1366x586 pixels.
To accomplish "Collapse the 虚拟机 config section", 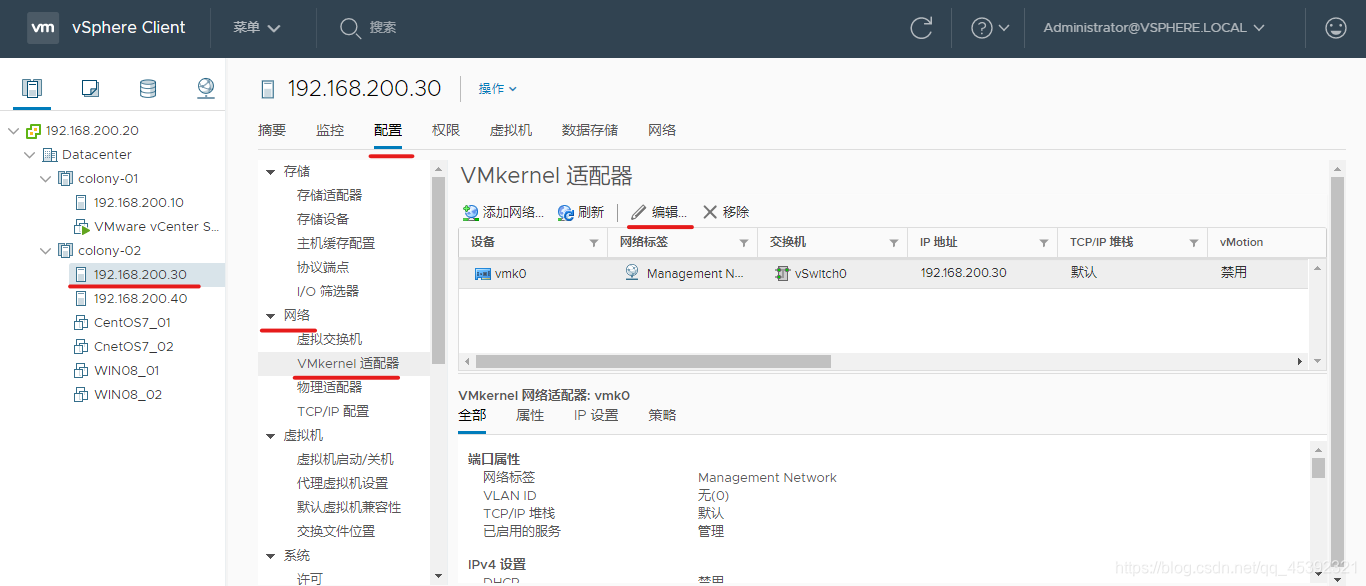I will tap(270, 436).
